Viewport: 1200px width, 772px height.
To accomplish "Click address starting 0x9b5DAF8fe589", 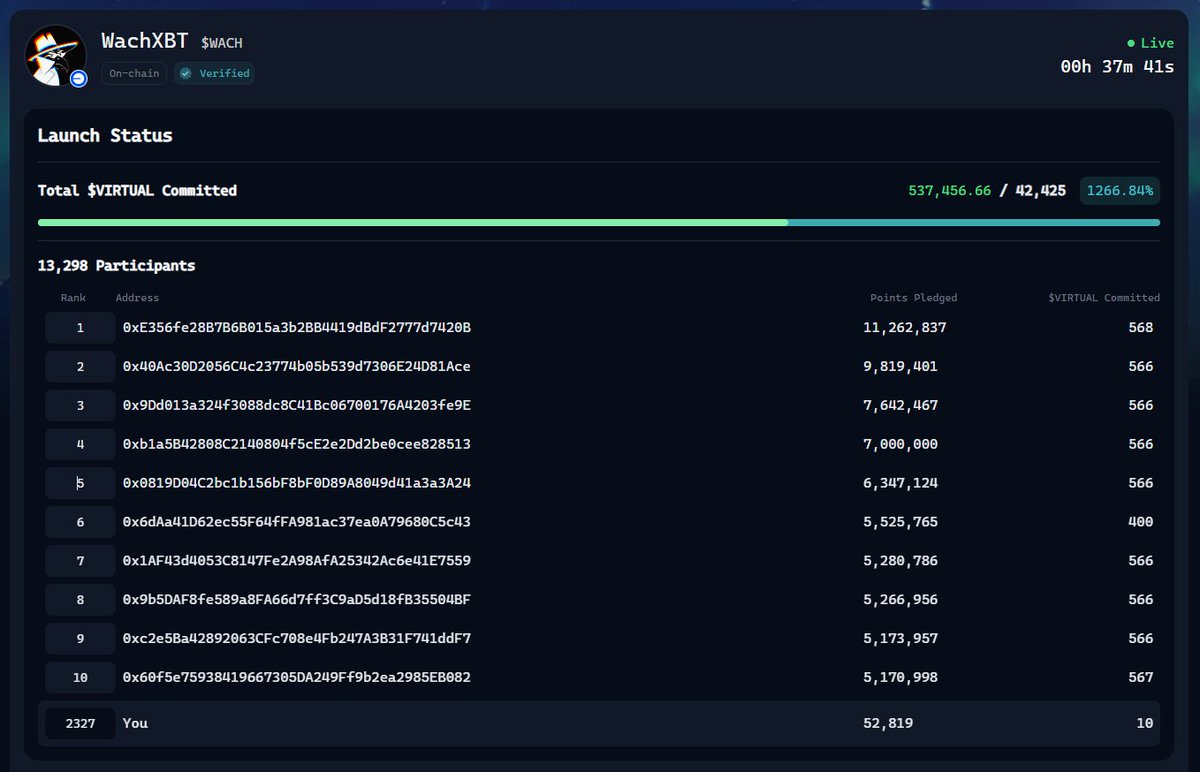I will (297, 600).
